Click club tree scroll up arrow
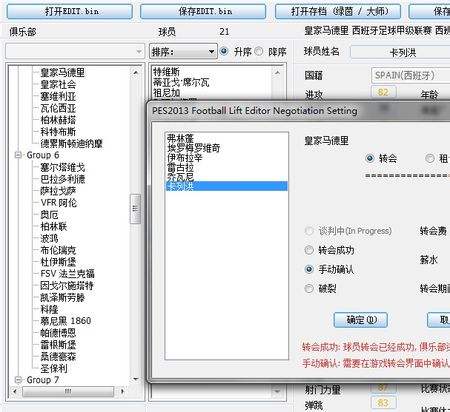 [x=135, y=72]
